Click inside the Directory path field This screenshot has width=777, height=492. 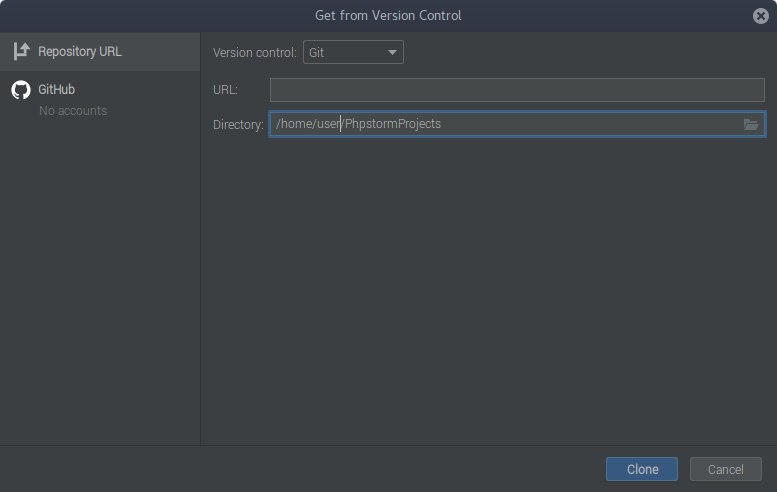pos(517,124)
